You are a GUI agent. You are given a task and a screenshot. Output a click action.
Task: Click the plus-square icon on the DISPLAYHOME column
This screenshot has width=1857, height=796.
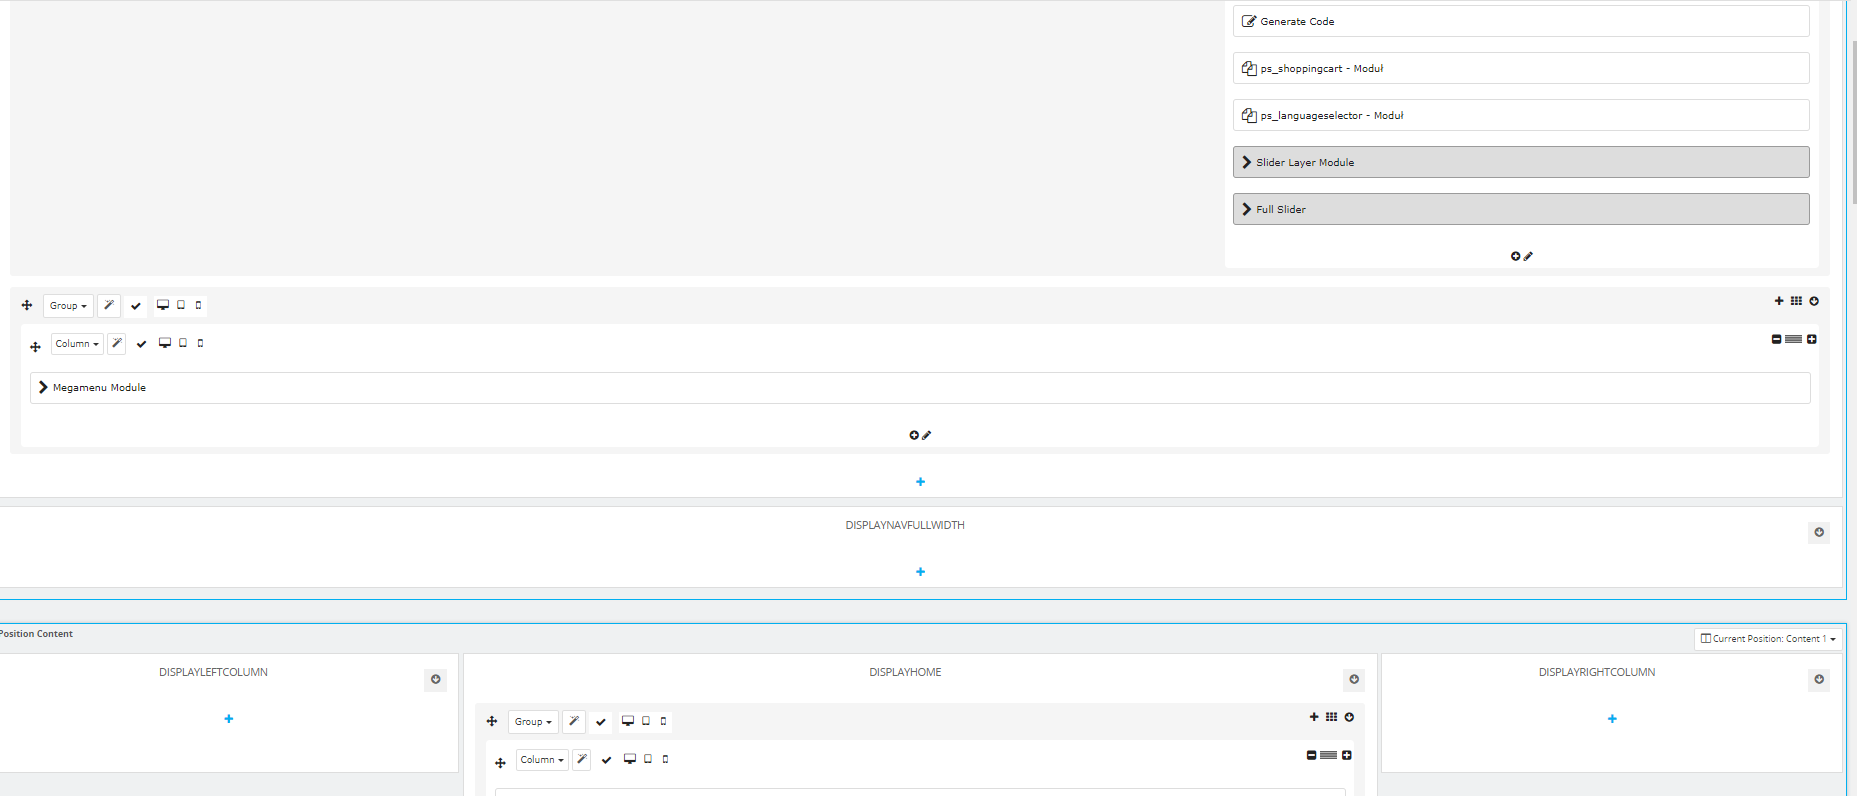(x=1346, y=755)
